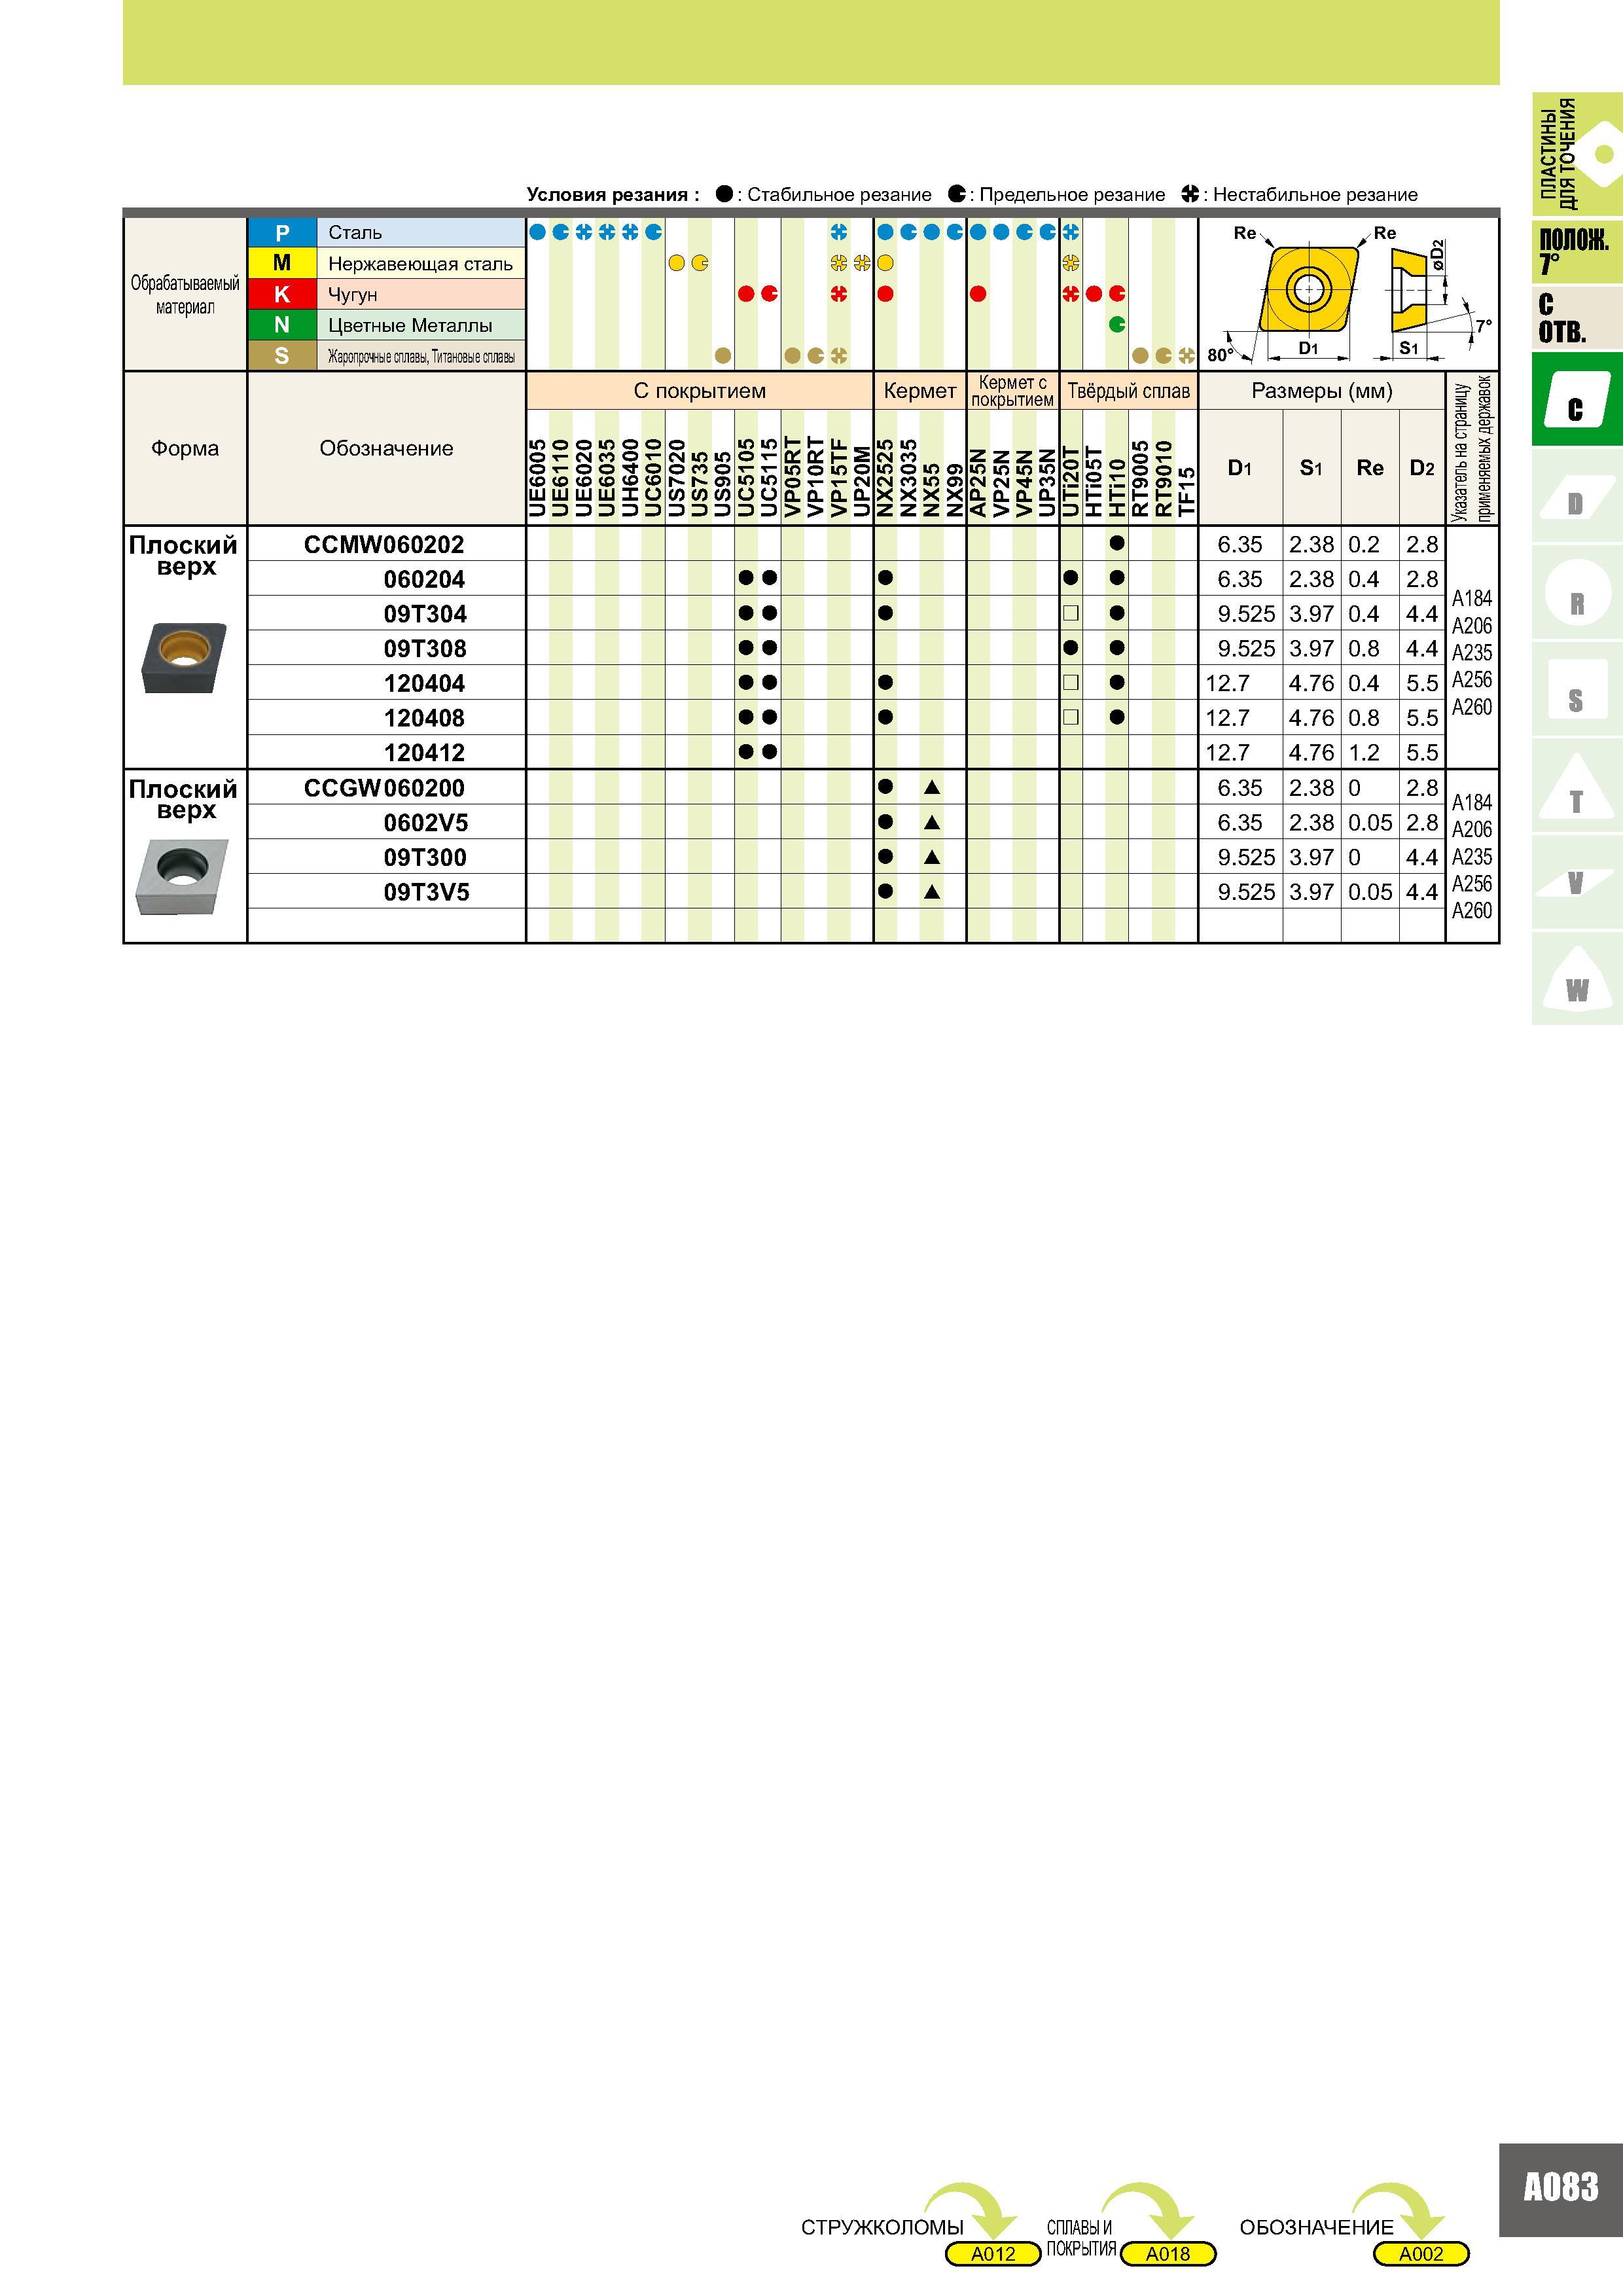
Task: Click the red K cast iron swatch
Action: (282, 294)
